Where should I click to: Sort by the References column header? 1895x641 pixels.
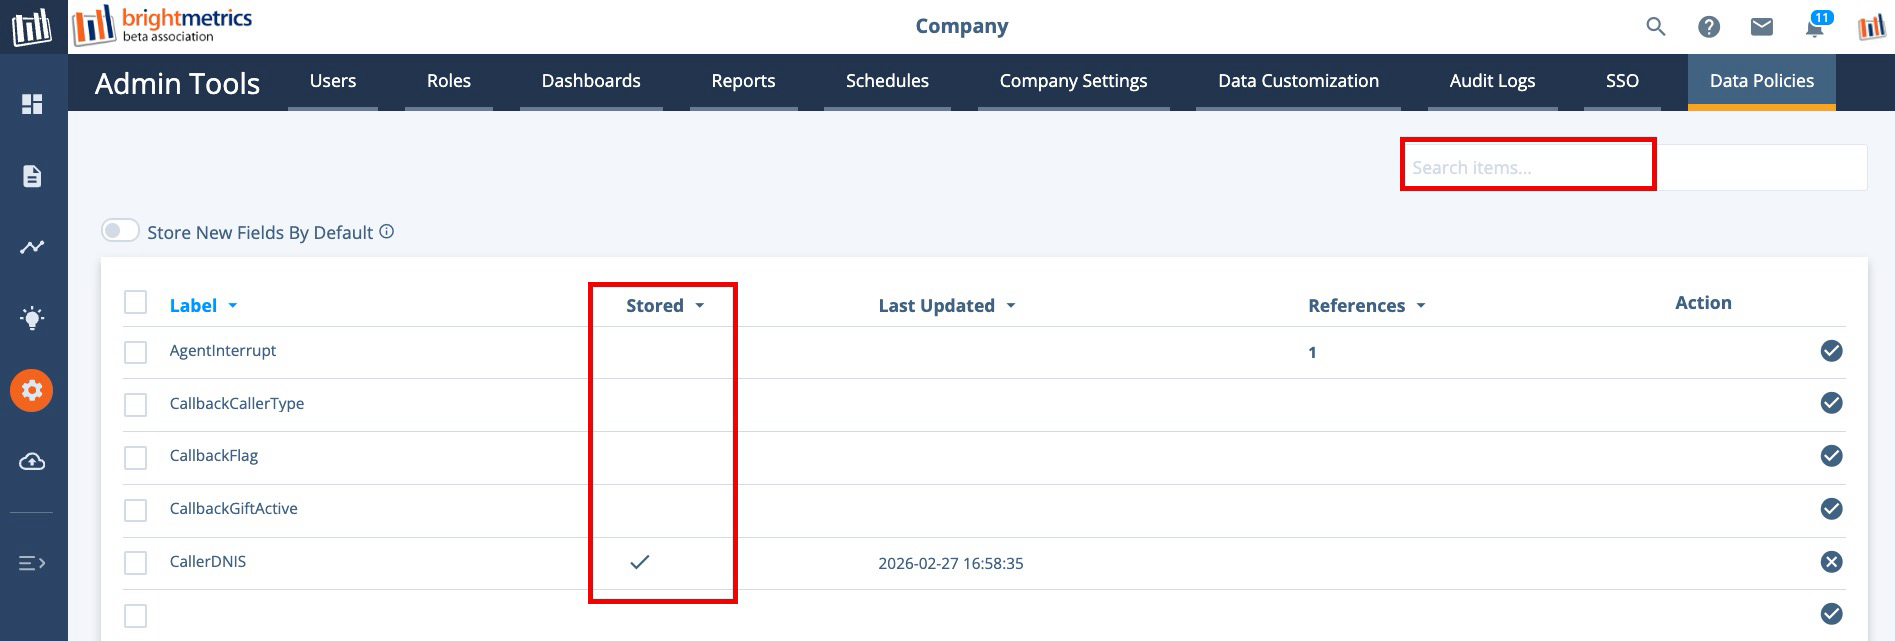click(1367, 305)
